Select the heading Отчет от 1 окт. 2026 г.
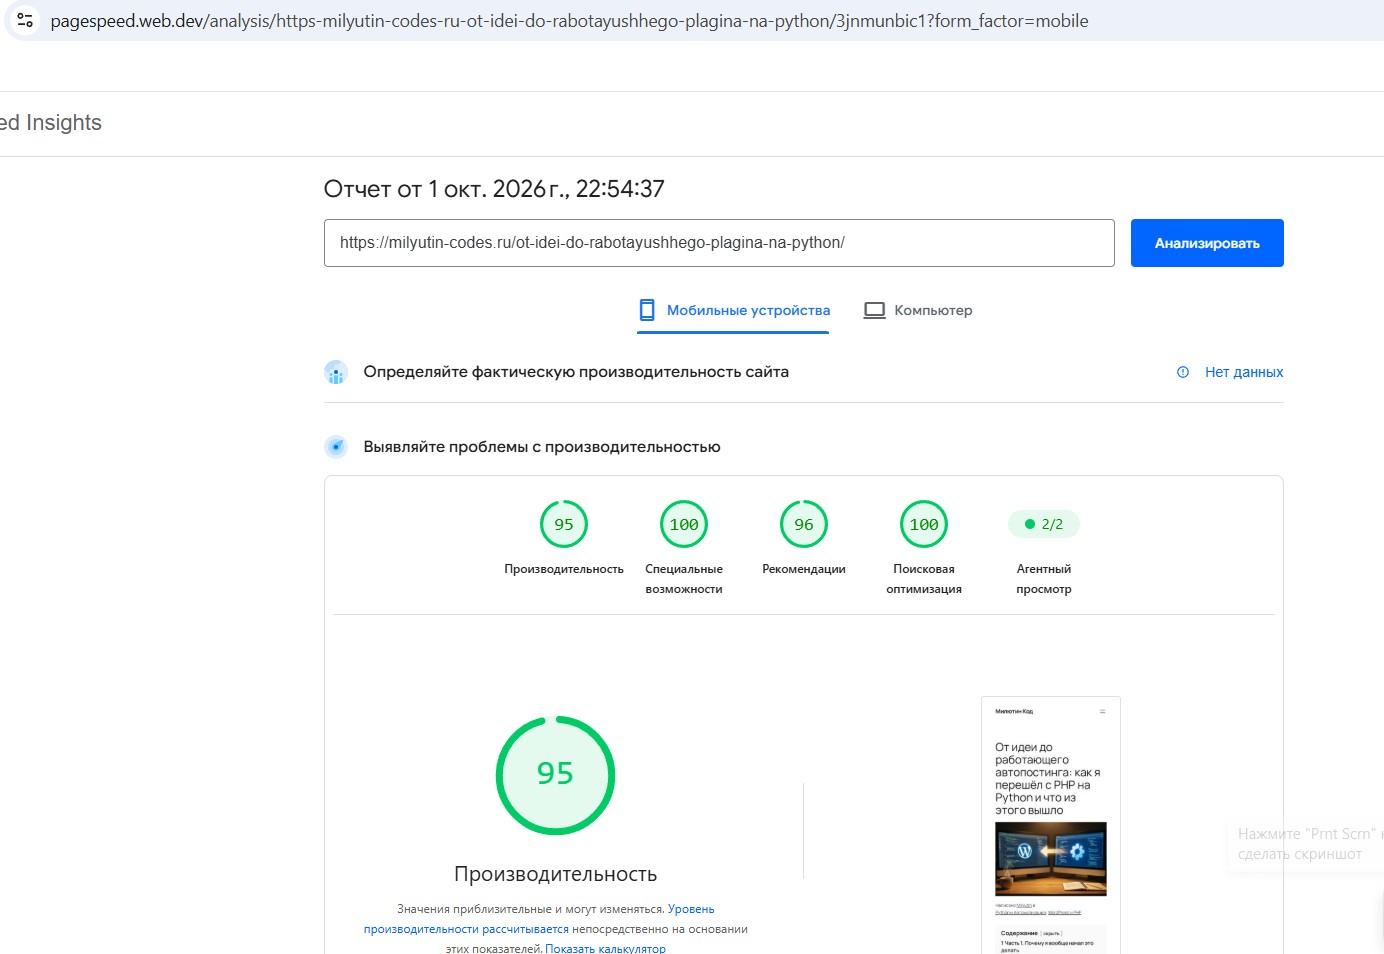This screenshot has width=1384, height=954. (494, 189)
